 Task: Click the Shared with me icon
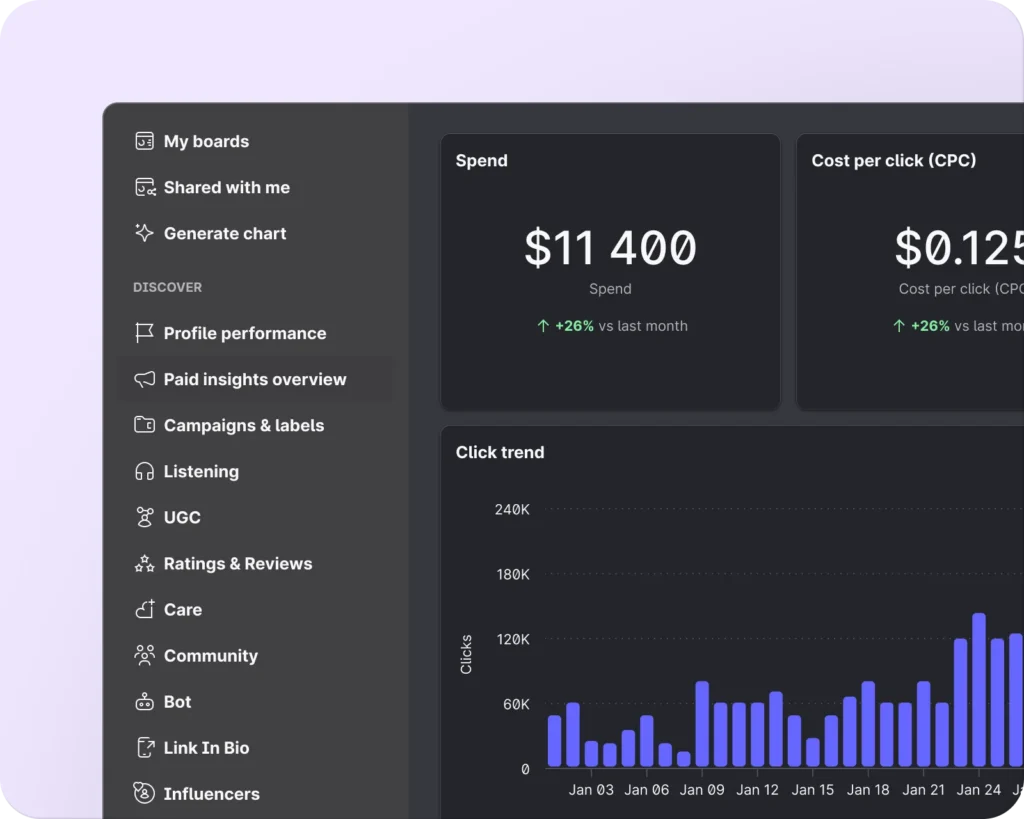144,187
